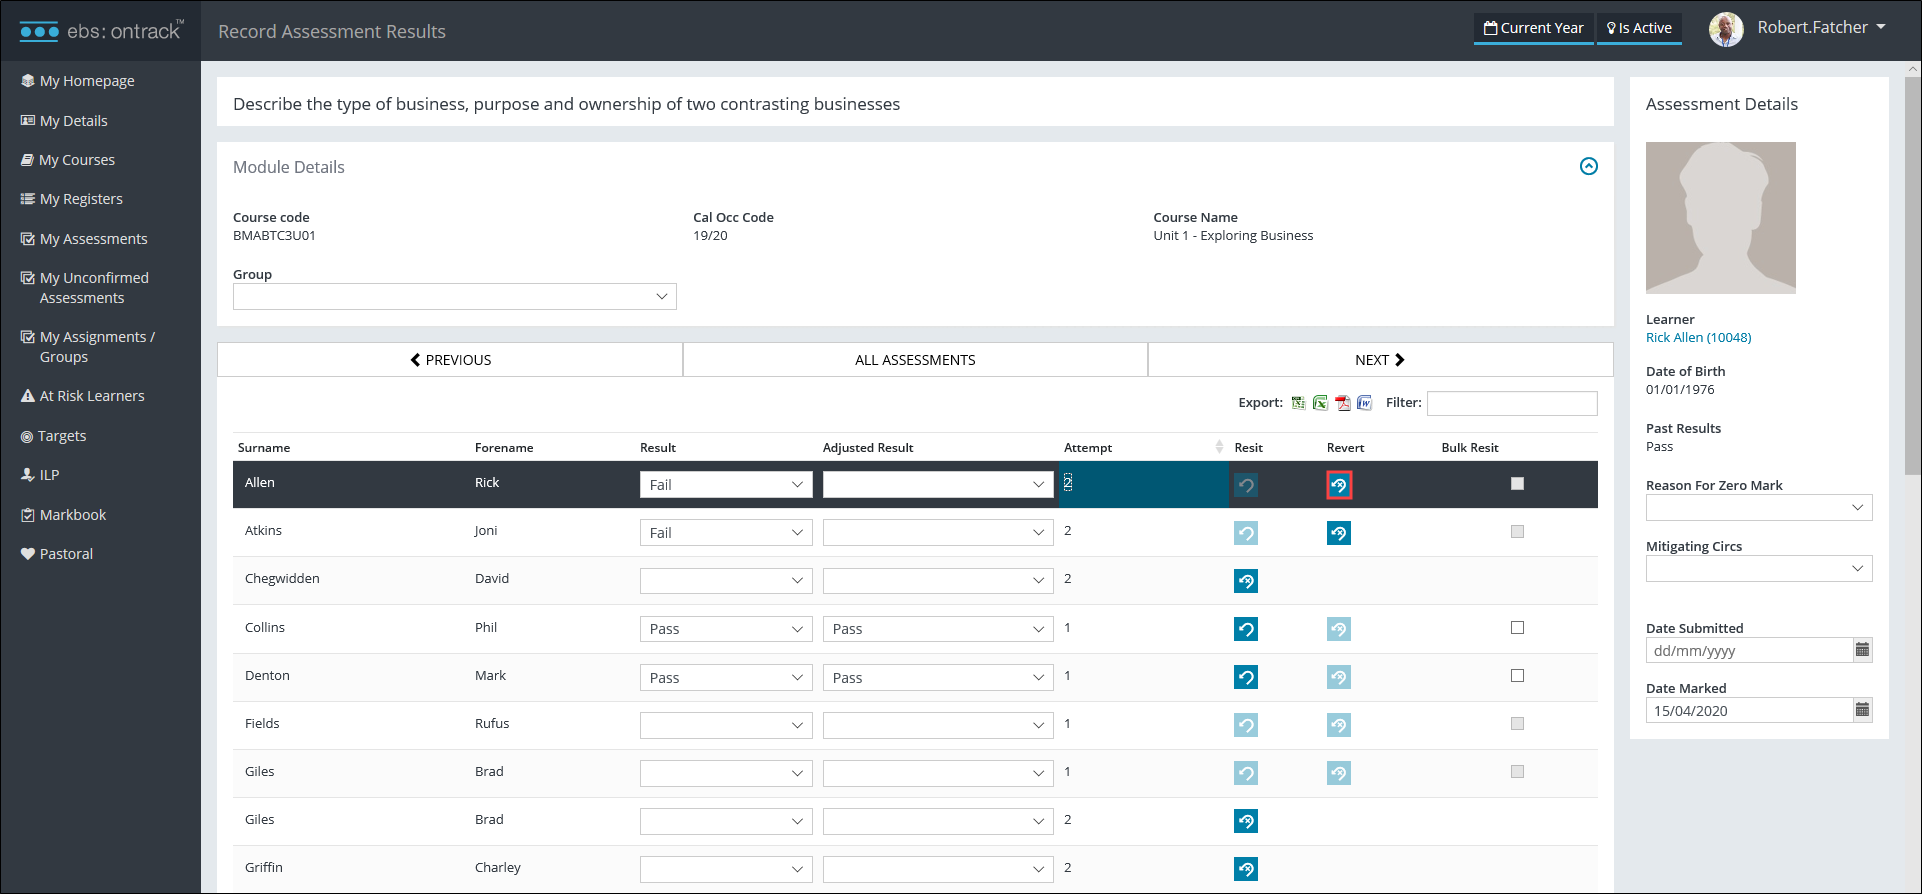Open the Date Submitted calendar picker
Screen dimensions: 1922x894
1862,650
